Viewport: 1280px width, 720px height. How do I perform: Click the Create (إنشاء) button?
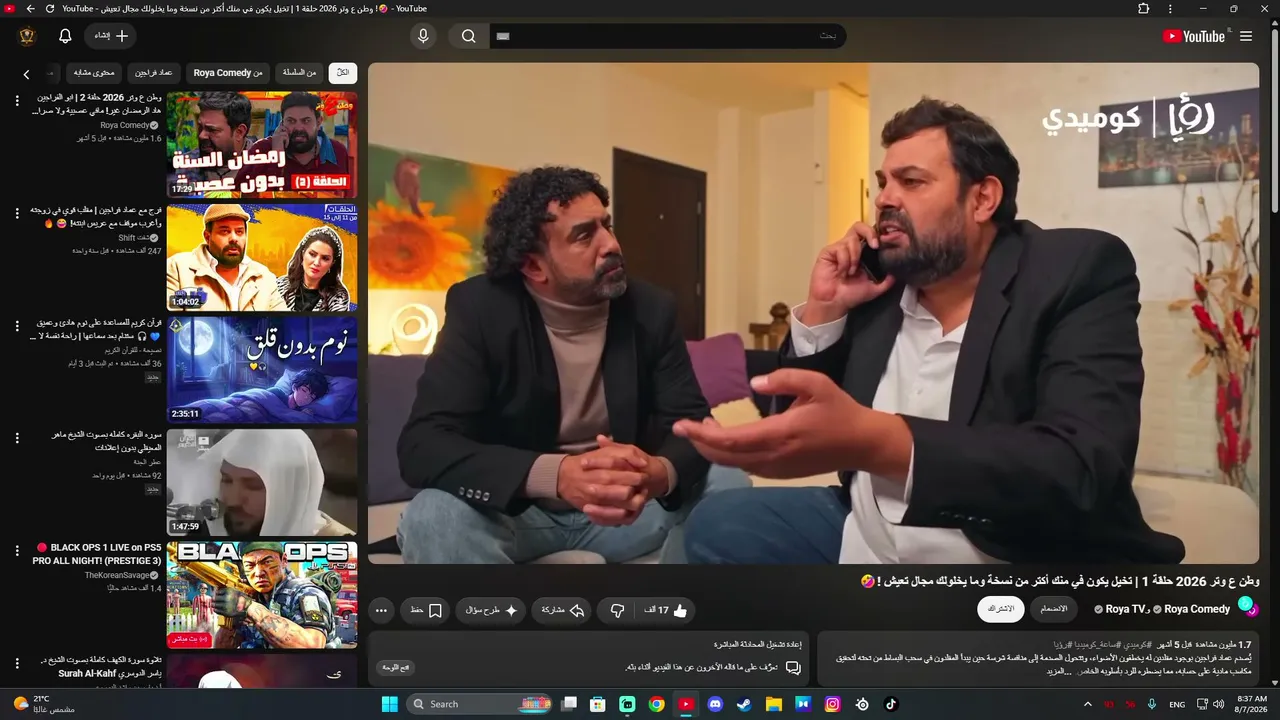point(111,36)
